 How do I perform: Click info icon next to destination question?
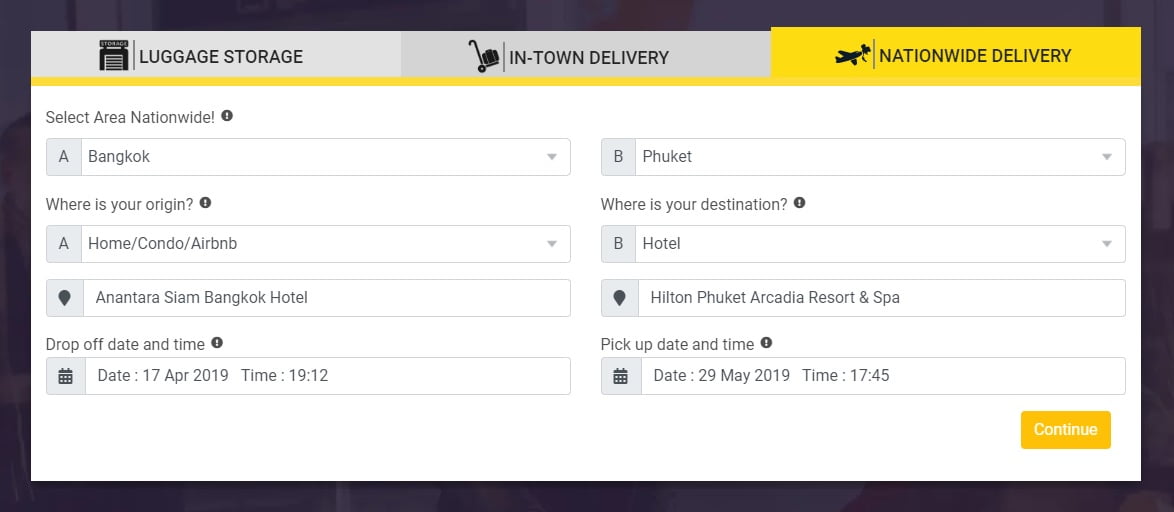[799, 203]
